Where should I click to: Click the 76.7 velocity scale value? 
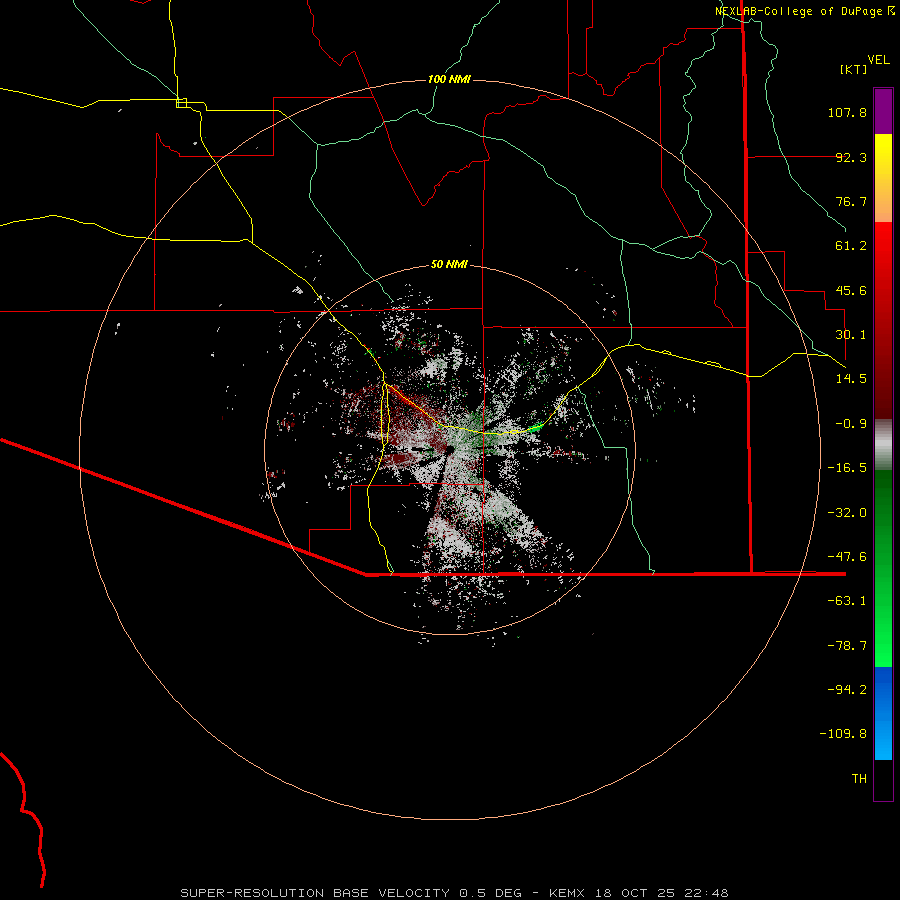coord(851,201)
